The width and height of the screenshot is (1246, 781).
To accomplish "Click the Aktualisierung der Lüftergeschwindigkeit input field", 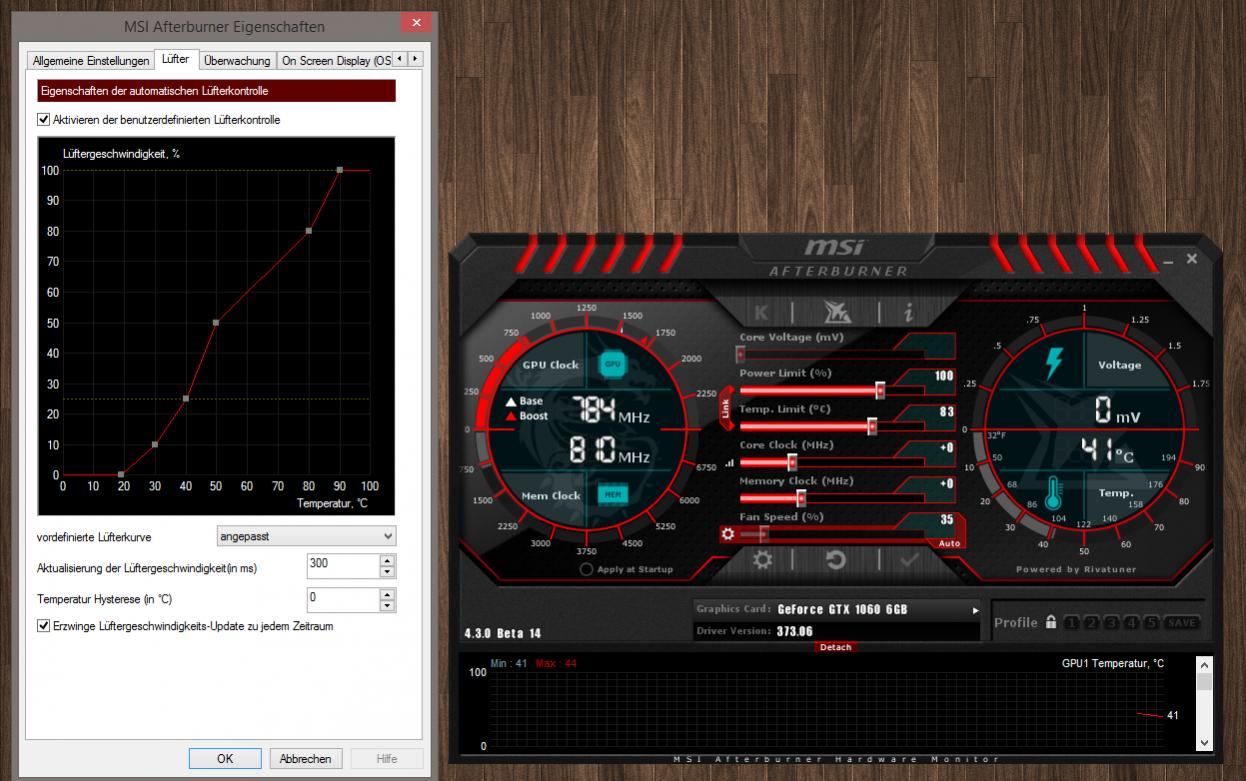I will tap(343, 566).
